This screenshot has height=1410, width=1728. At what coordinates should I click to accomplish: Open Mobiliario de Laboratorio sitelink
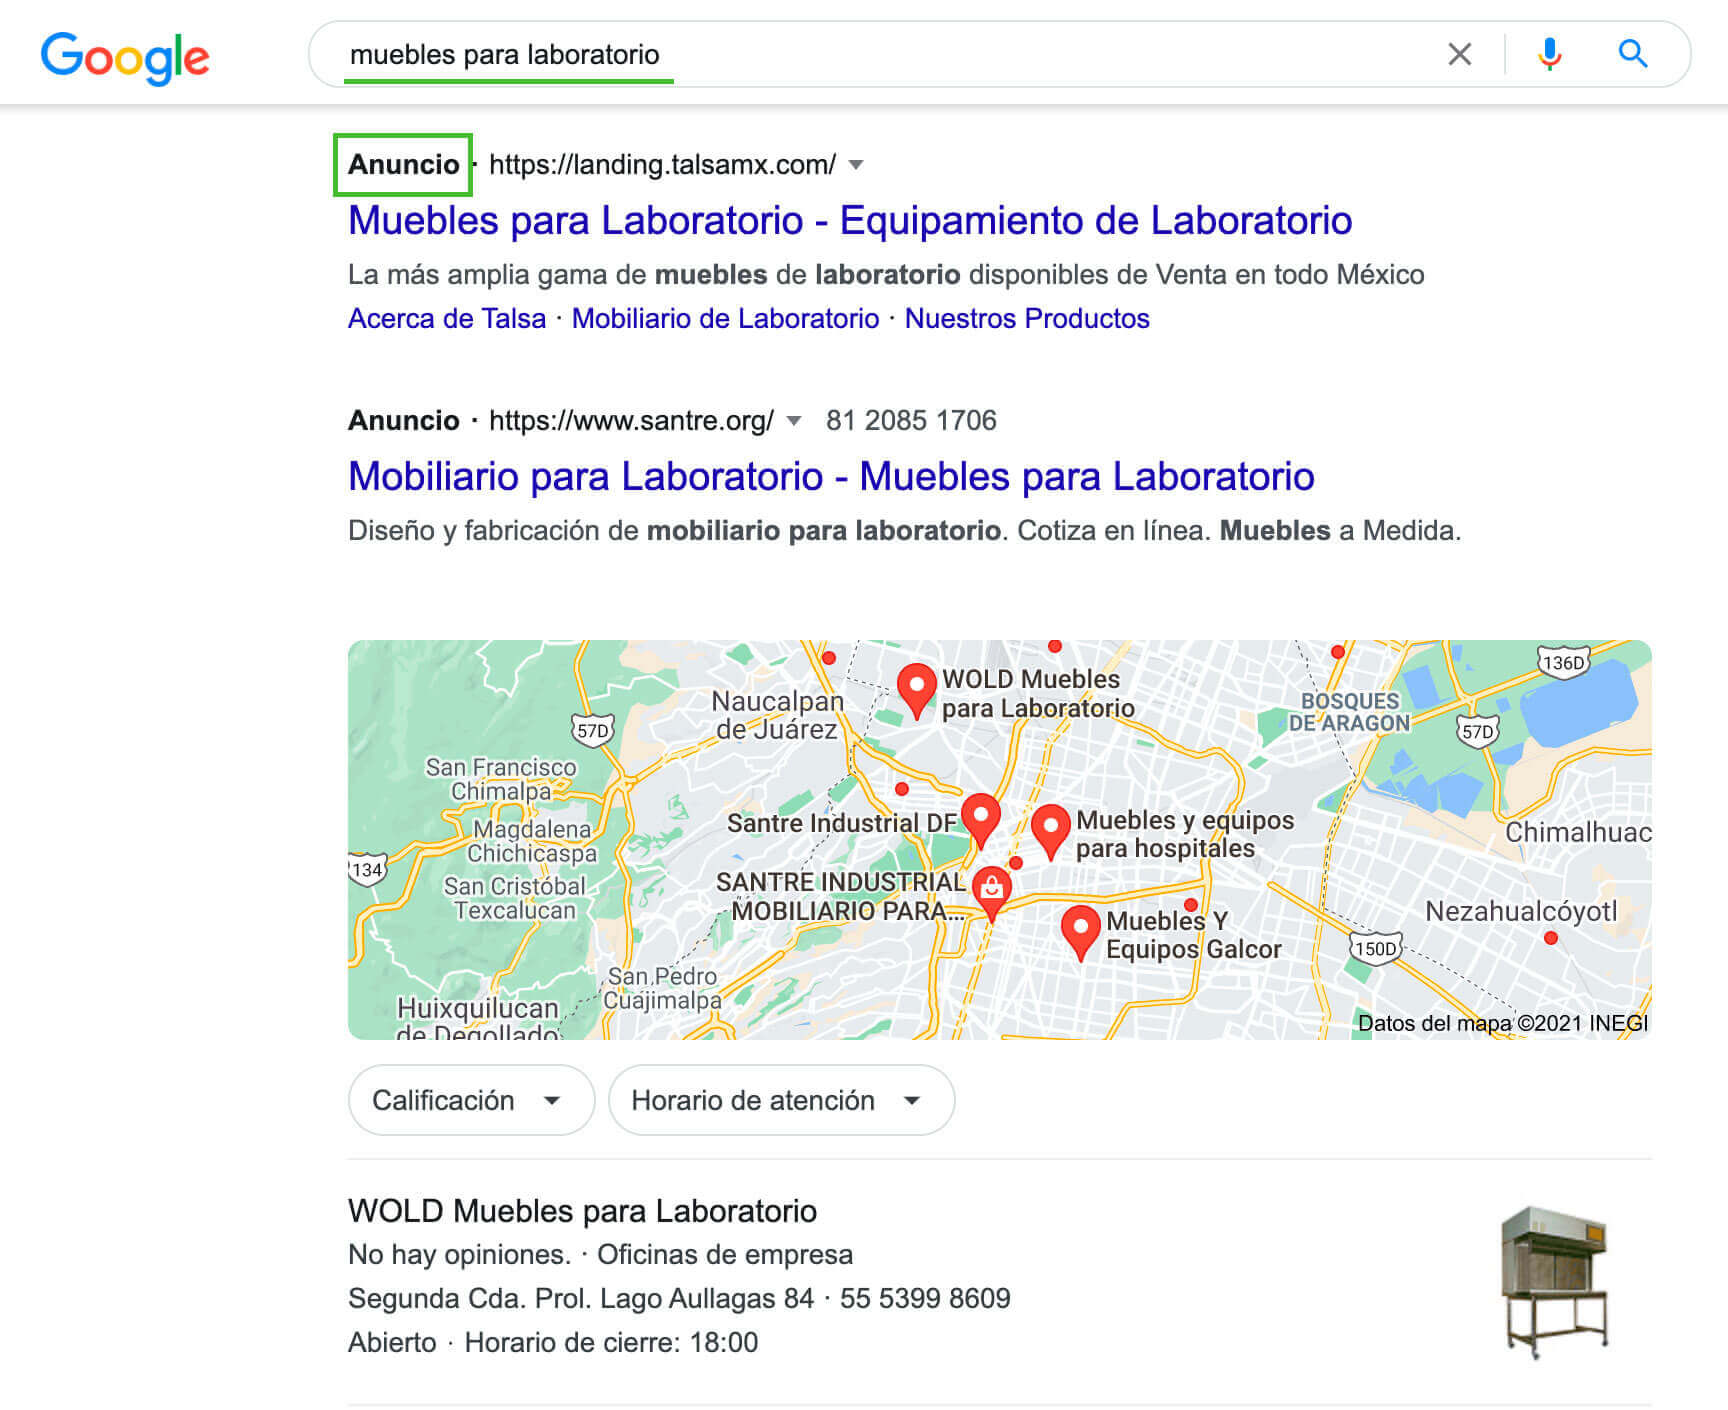tap(725, 318)
